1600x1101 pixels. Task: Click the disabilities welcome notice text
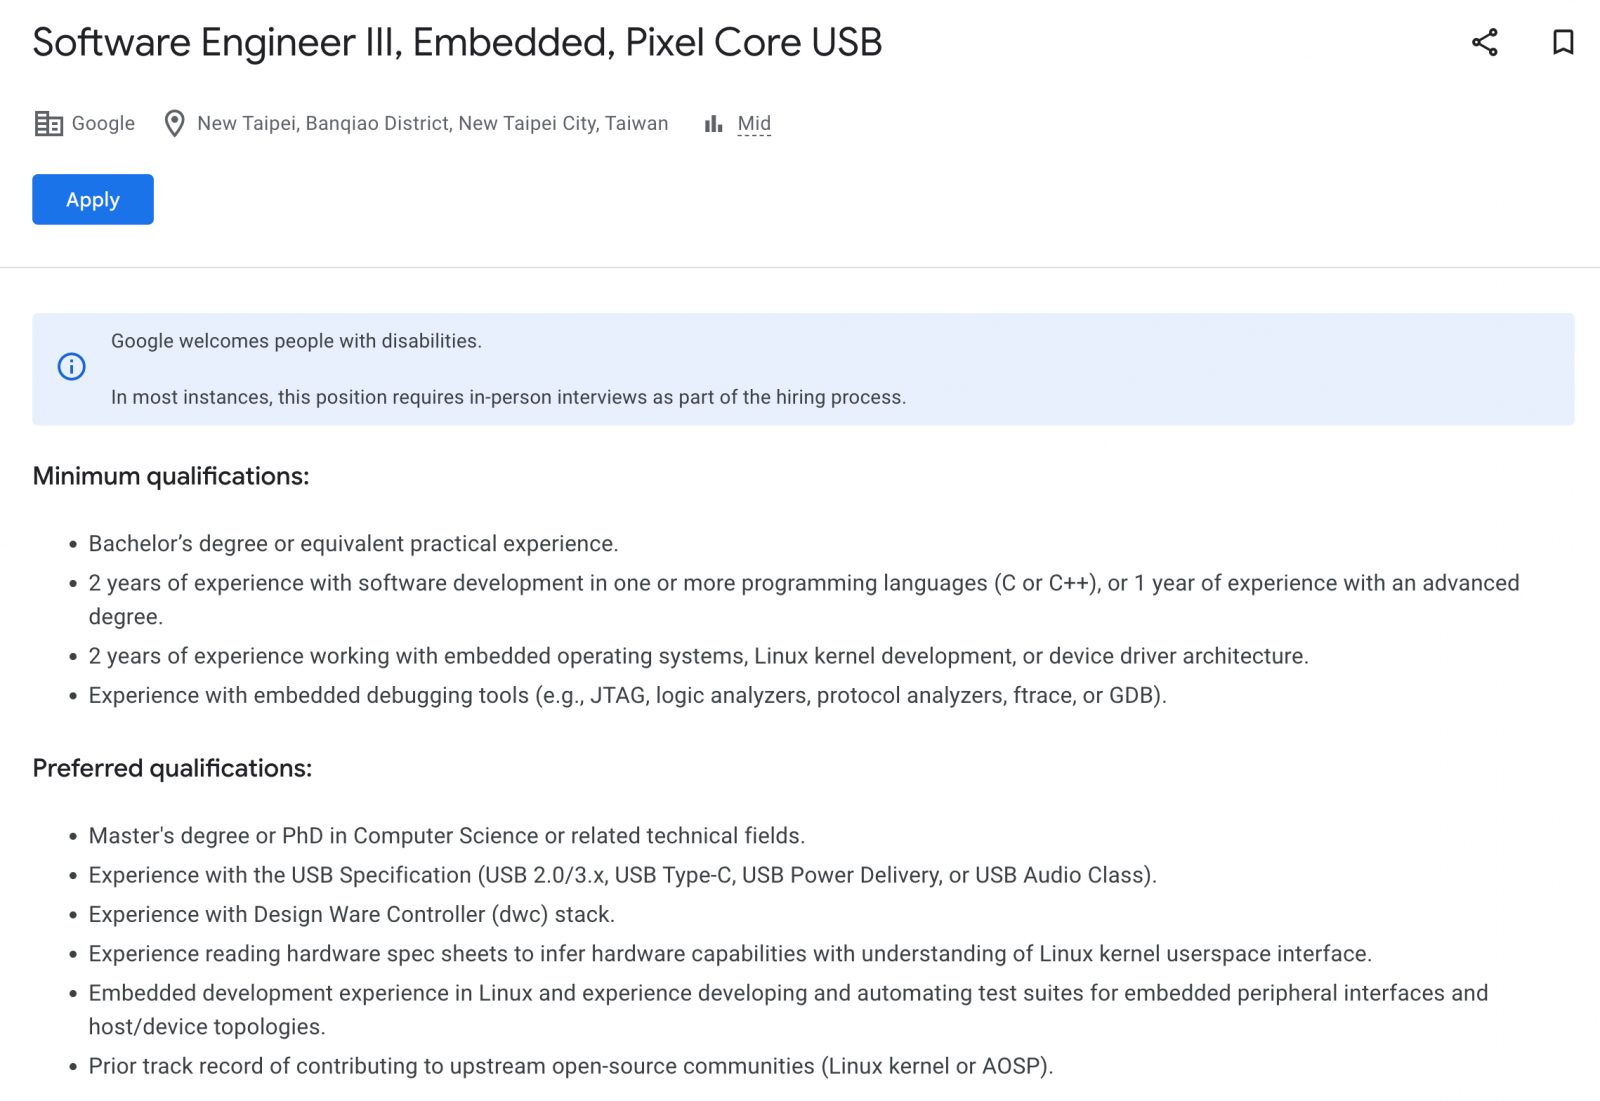[296, 341]
